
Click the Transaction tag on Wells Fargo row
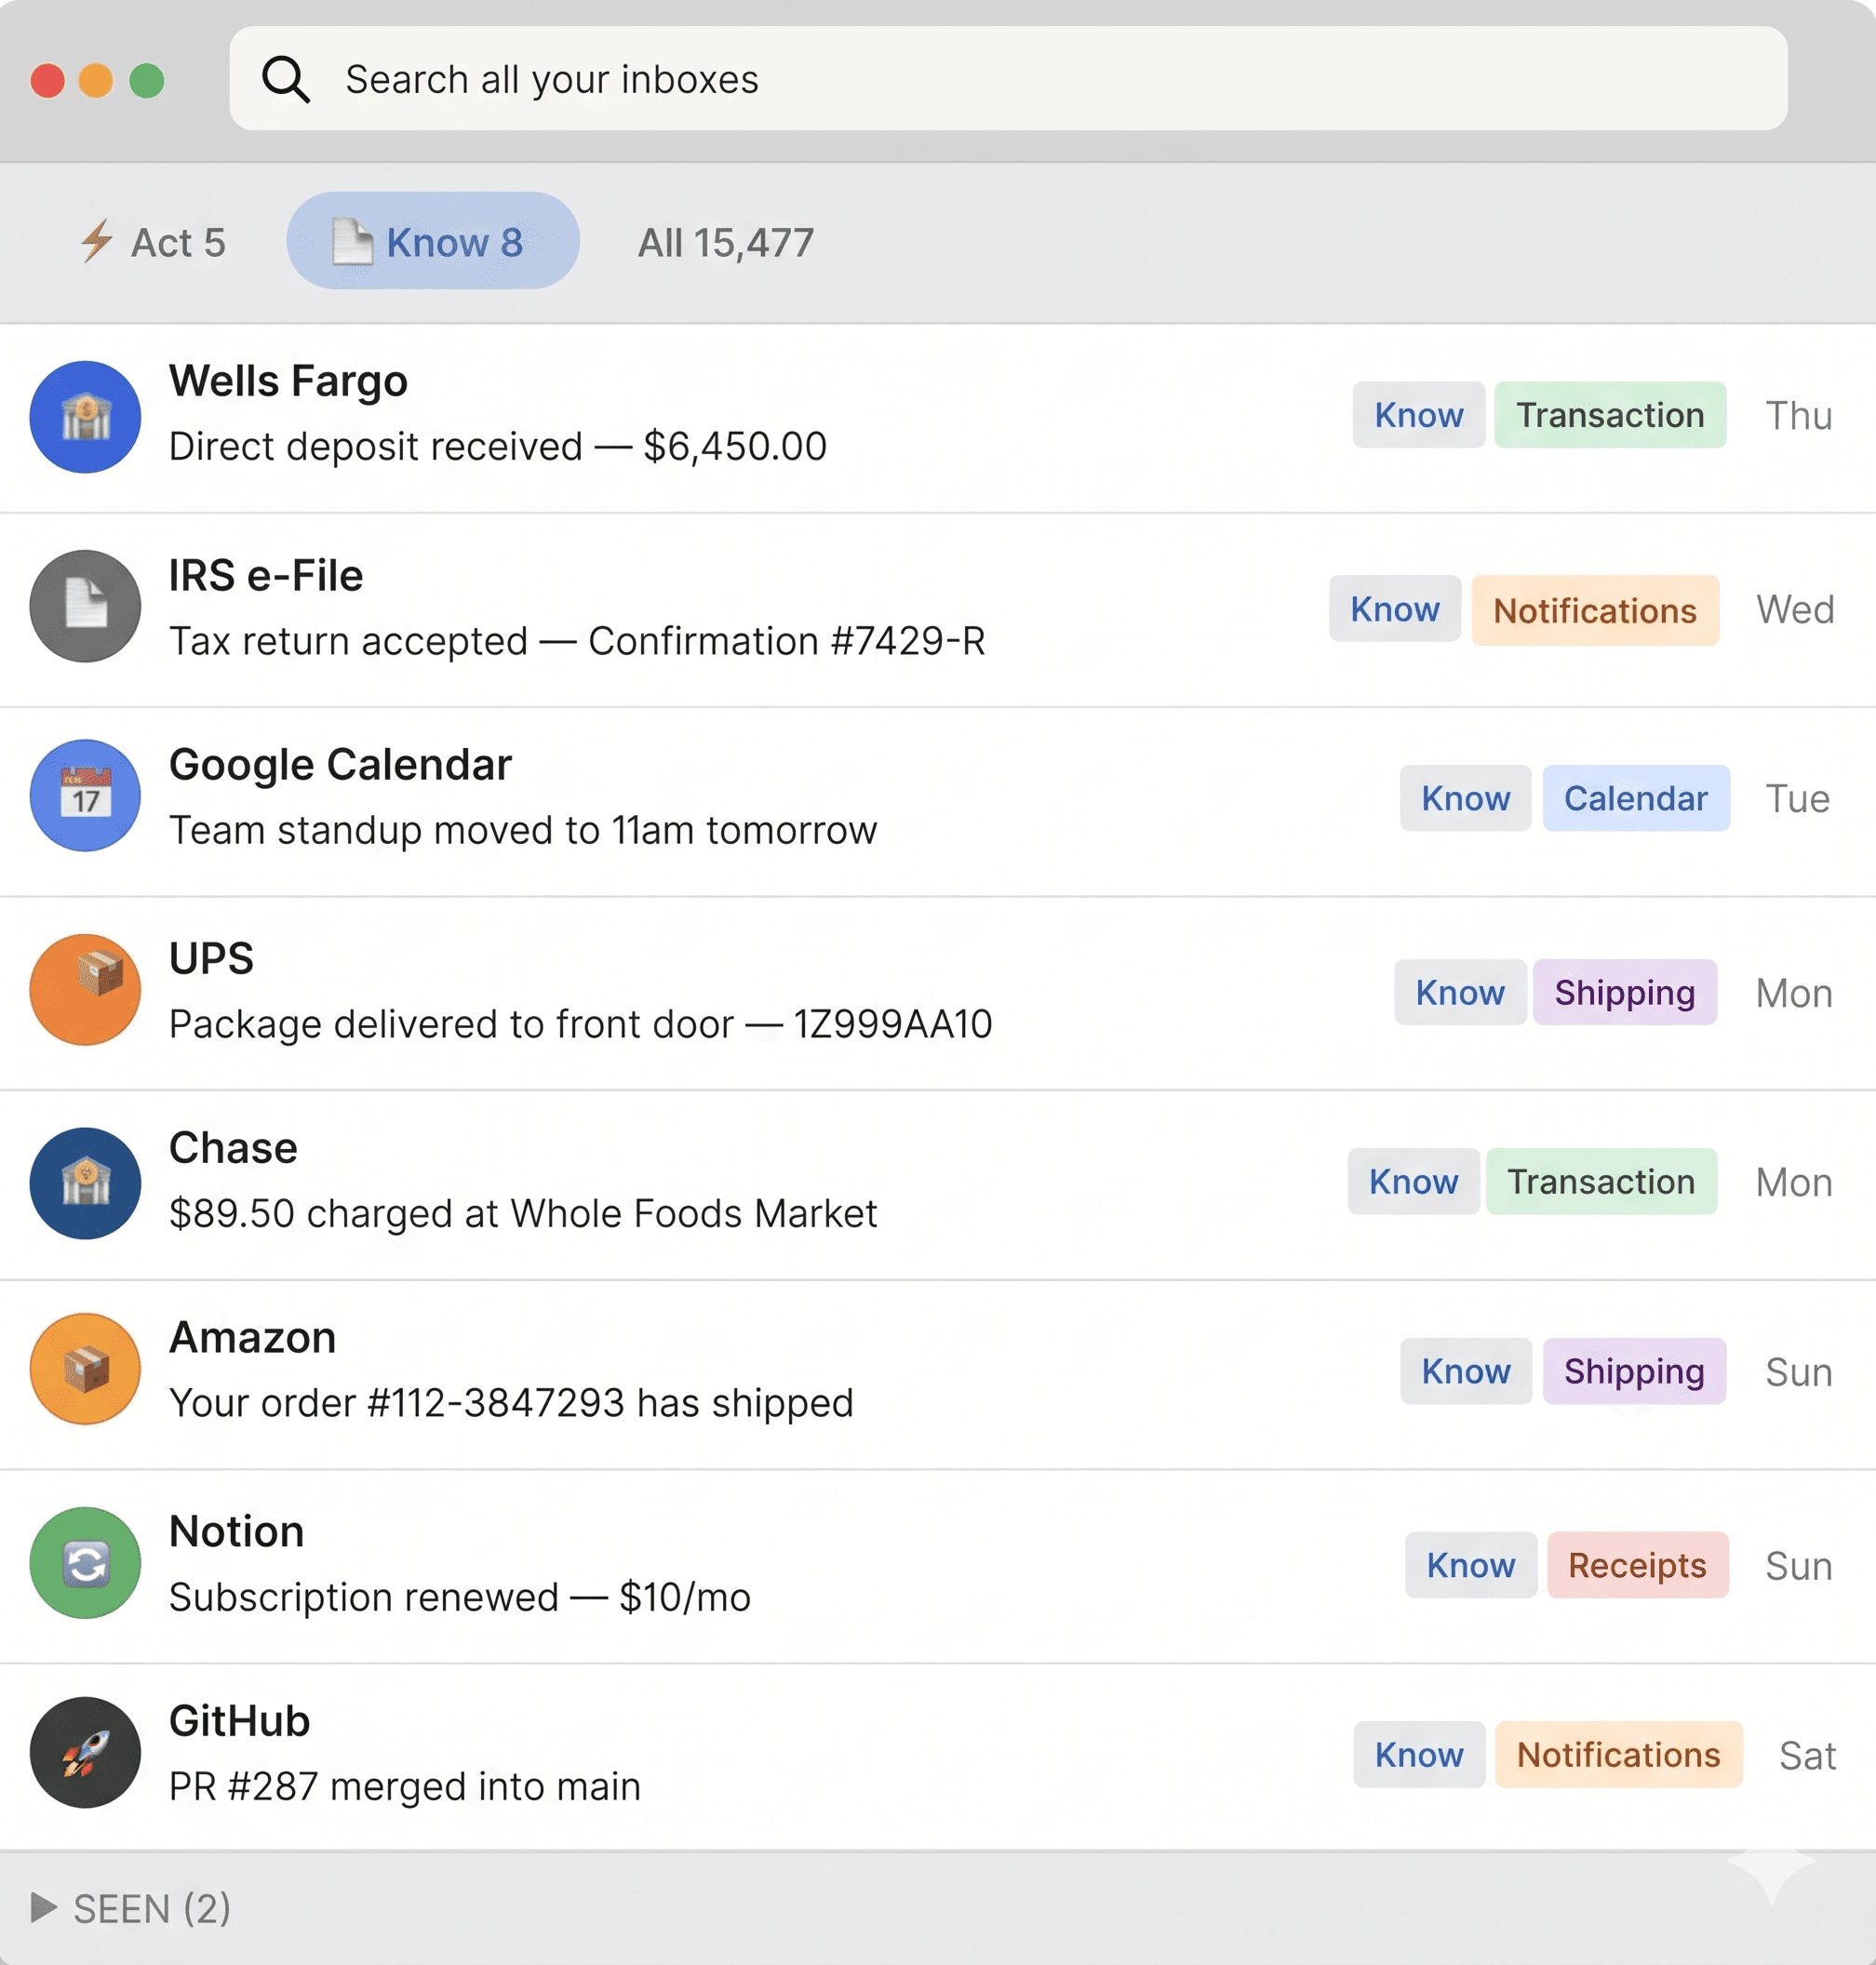click(x=1610, y=415)
